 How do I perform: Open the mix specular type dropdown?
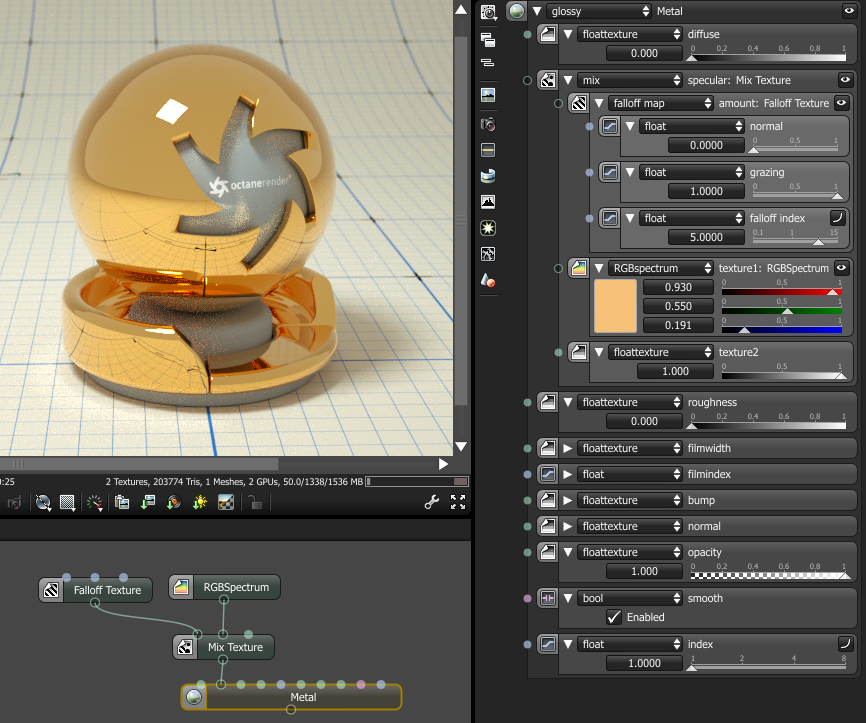click(x=630, y=80)
